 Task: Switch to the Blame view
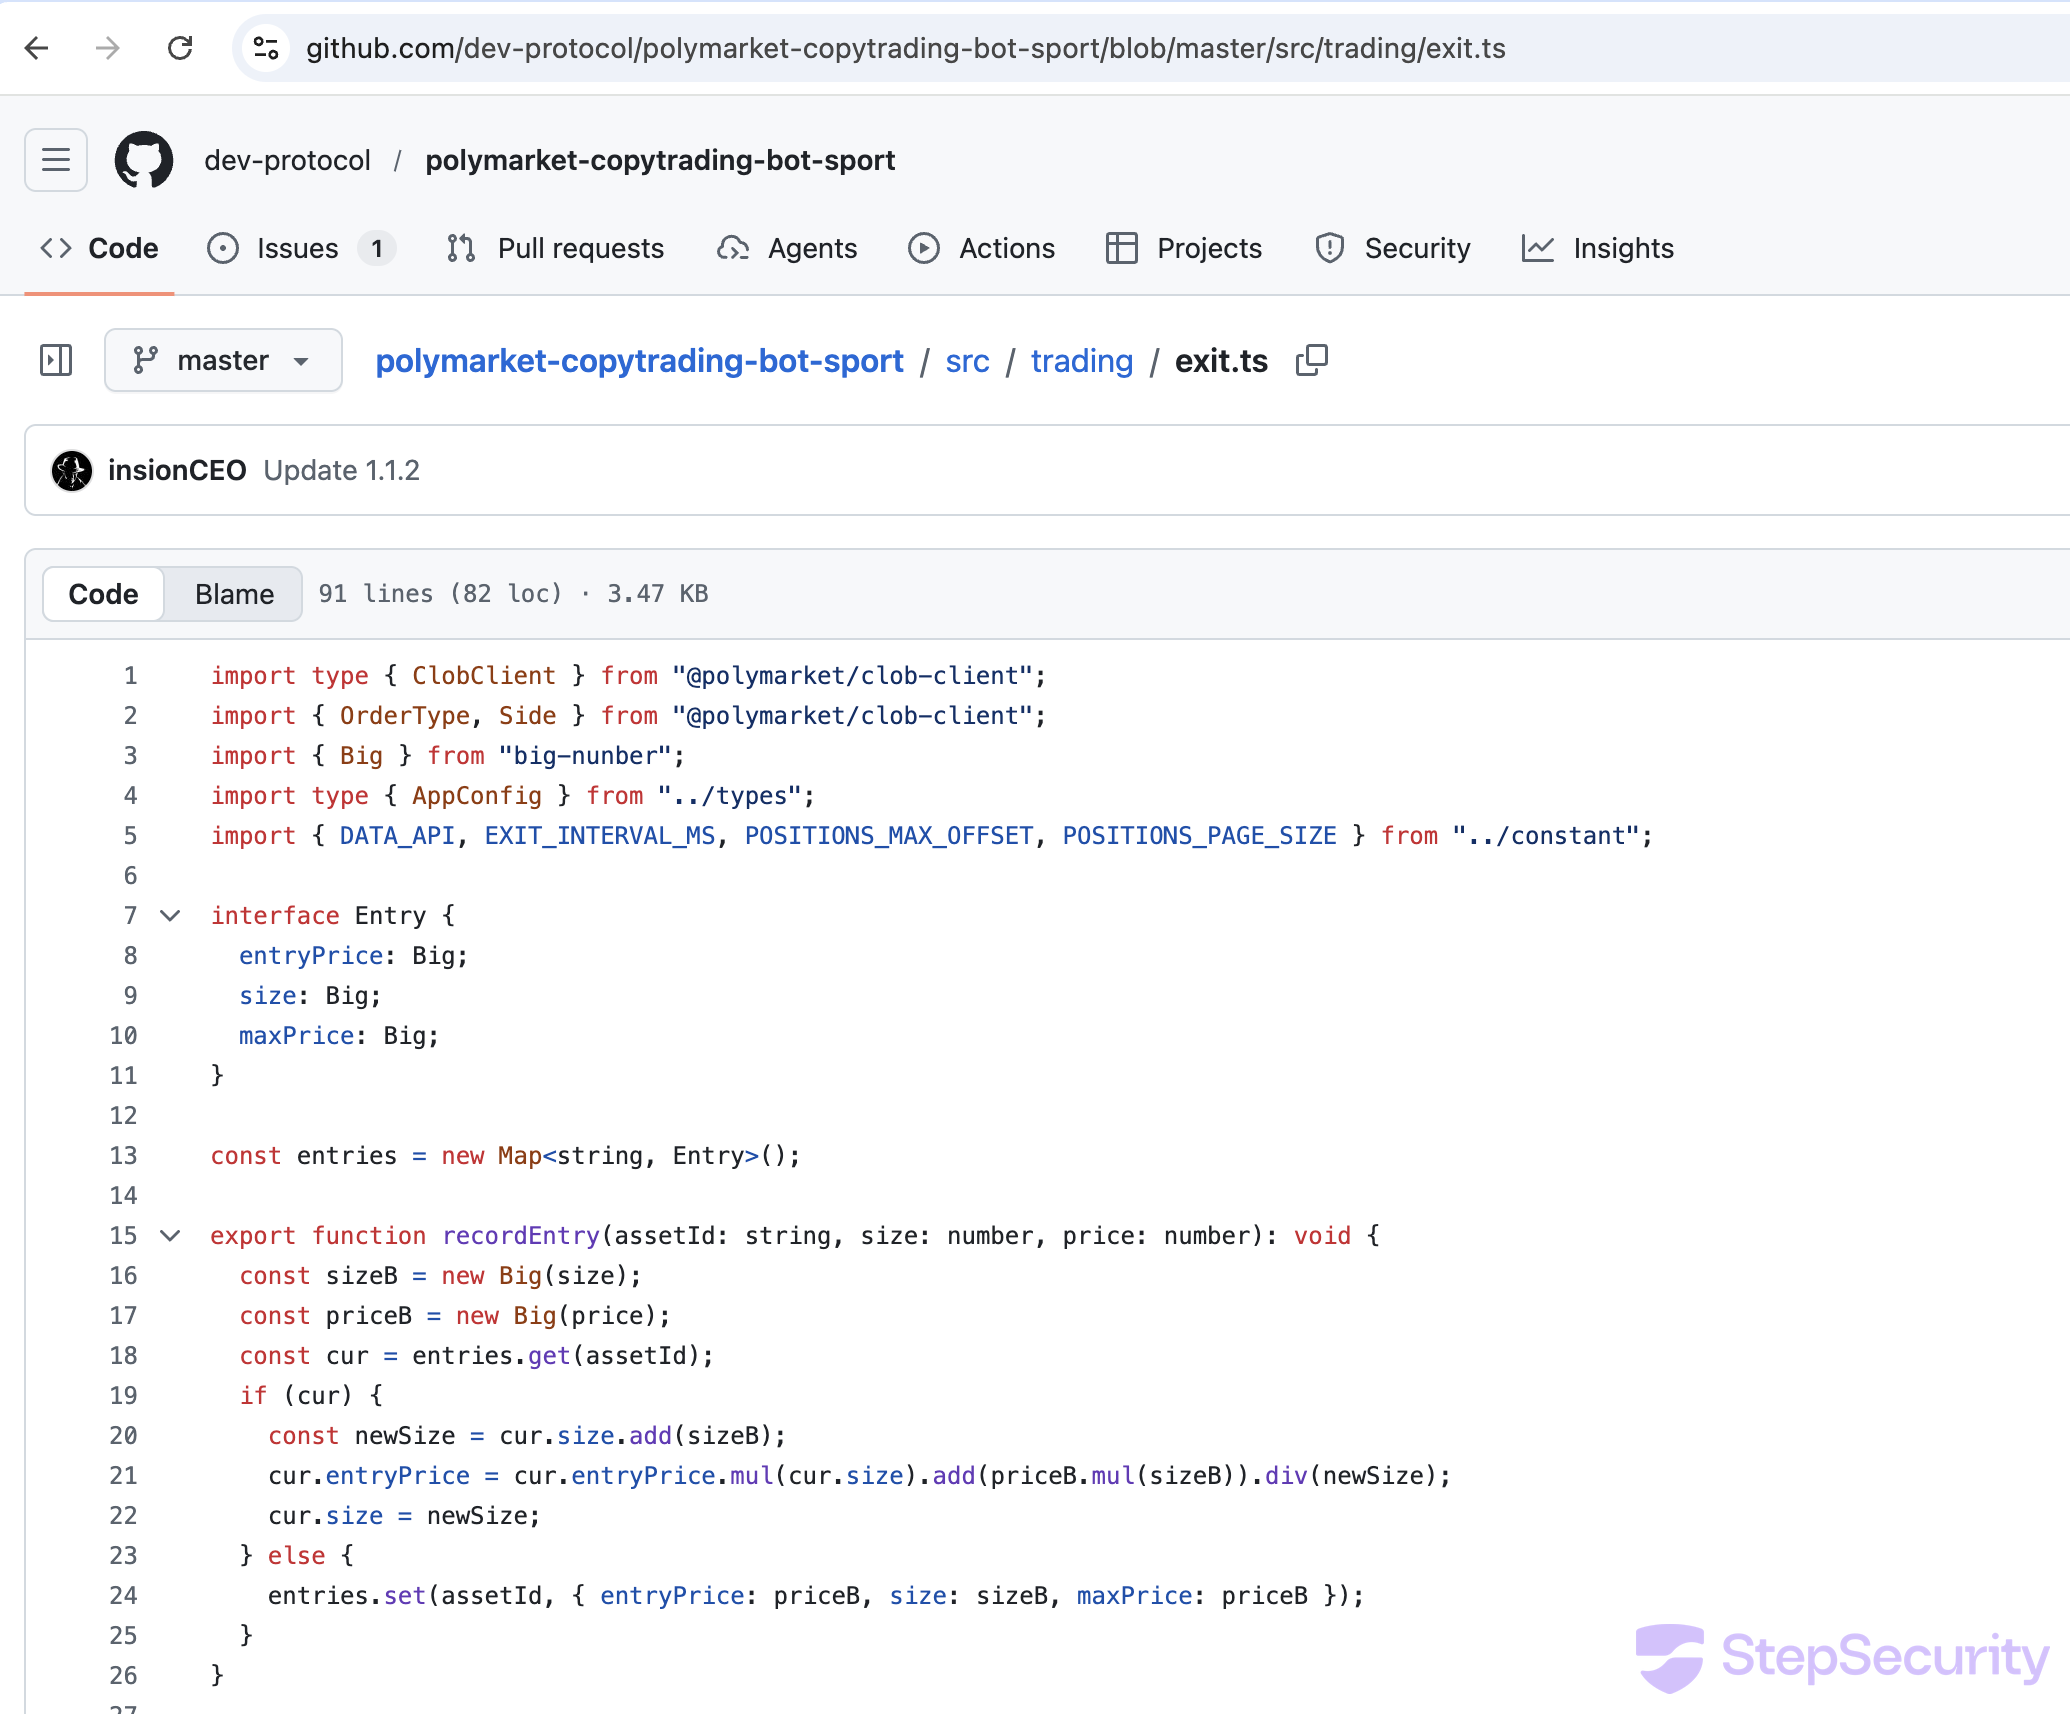pyautogui.click(x=234, y=594)
